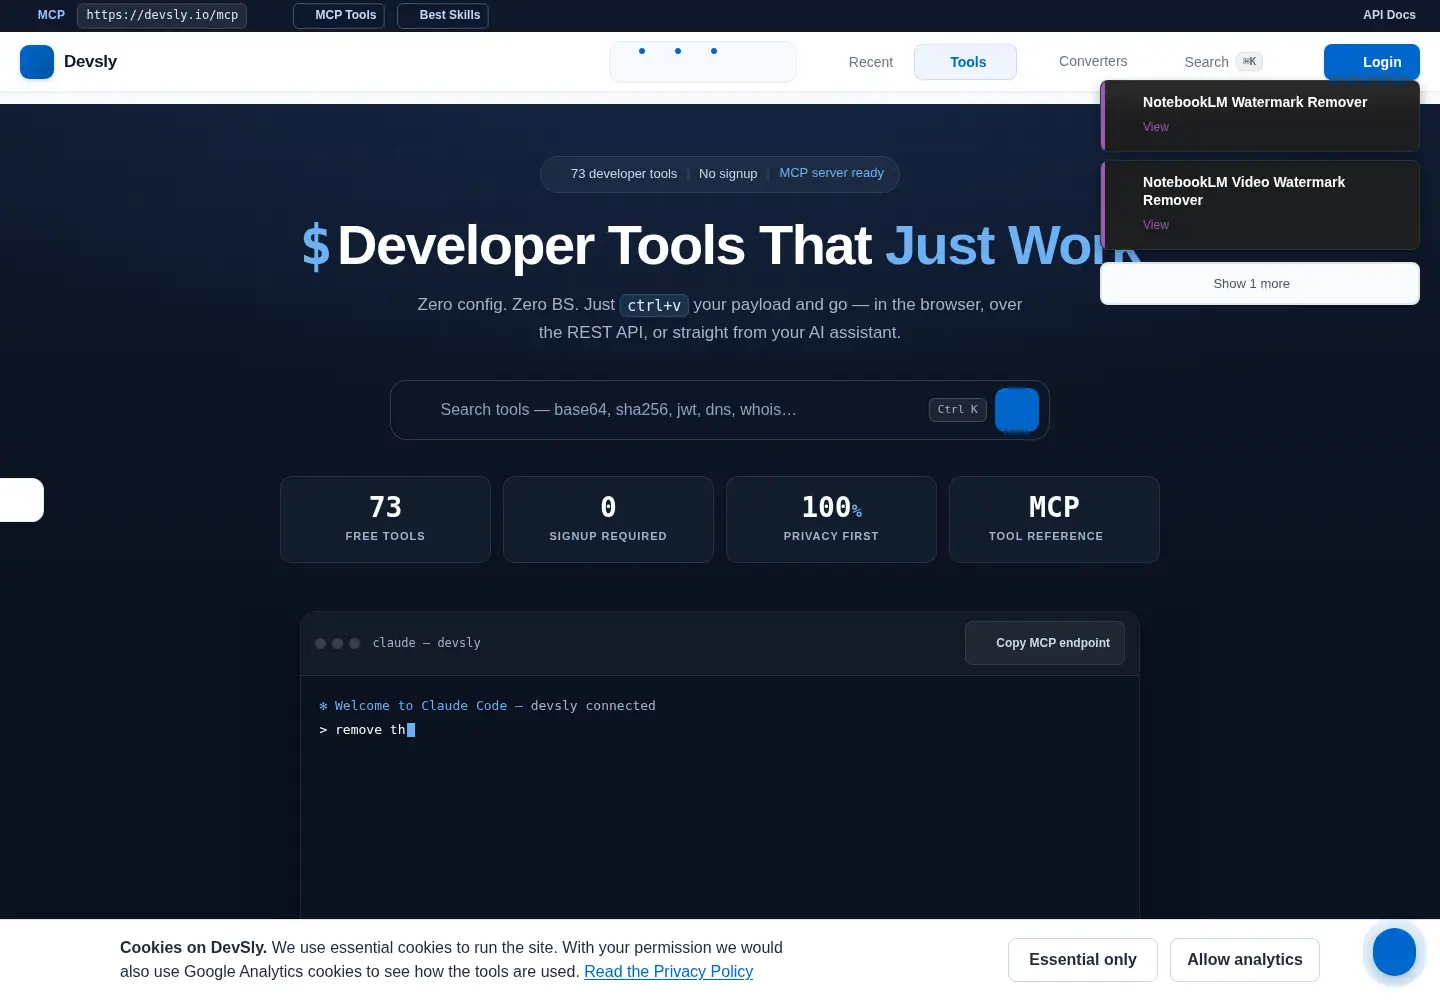Select the Recent nav item
This screenshot has width=1440, height=1000.
pos(871,62)
